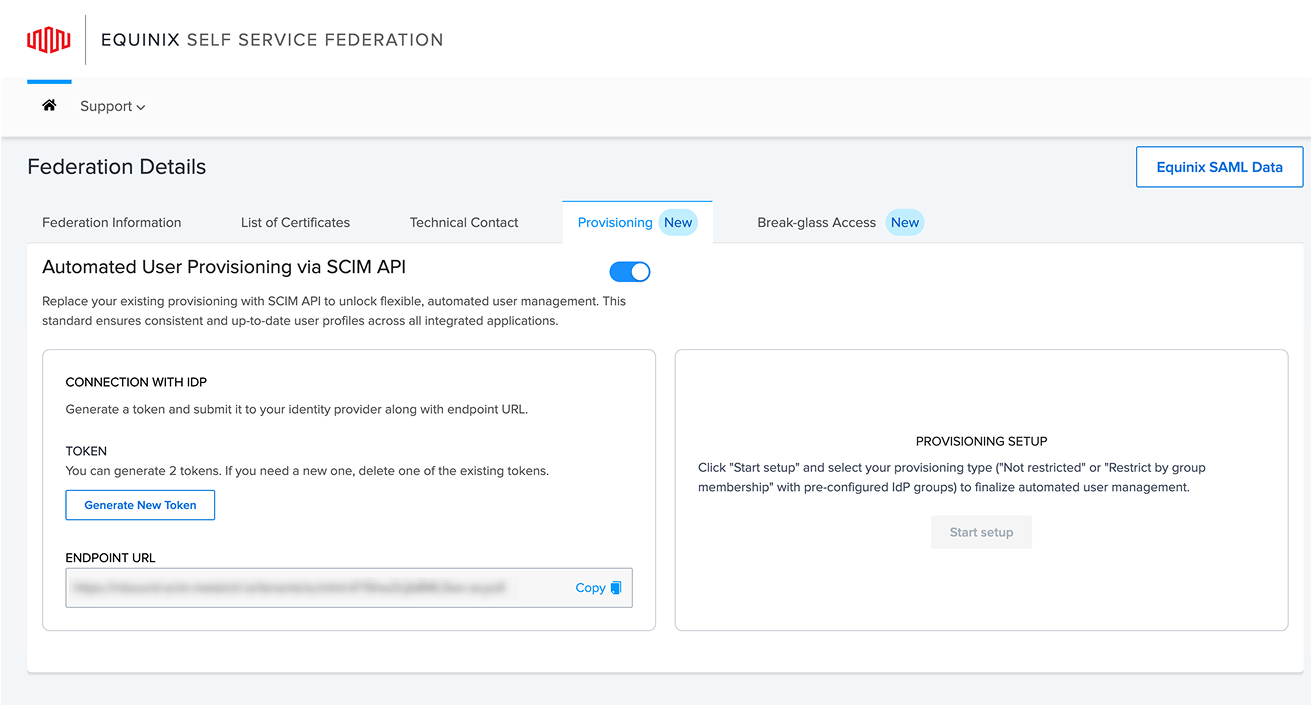Click Generate New Token button
Screen dimensions: 1311x705
pos(140,505)
